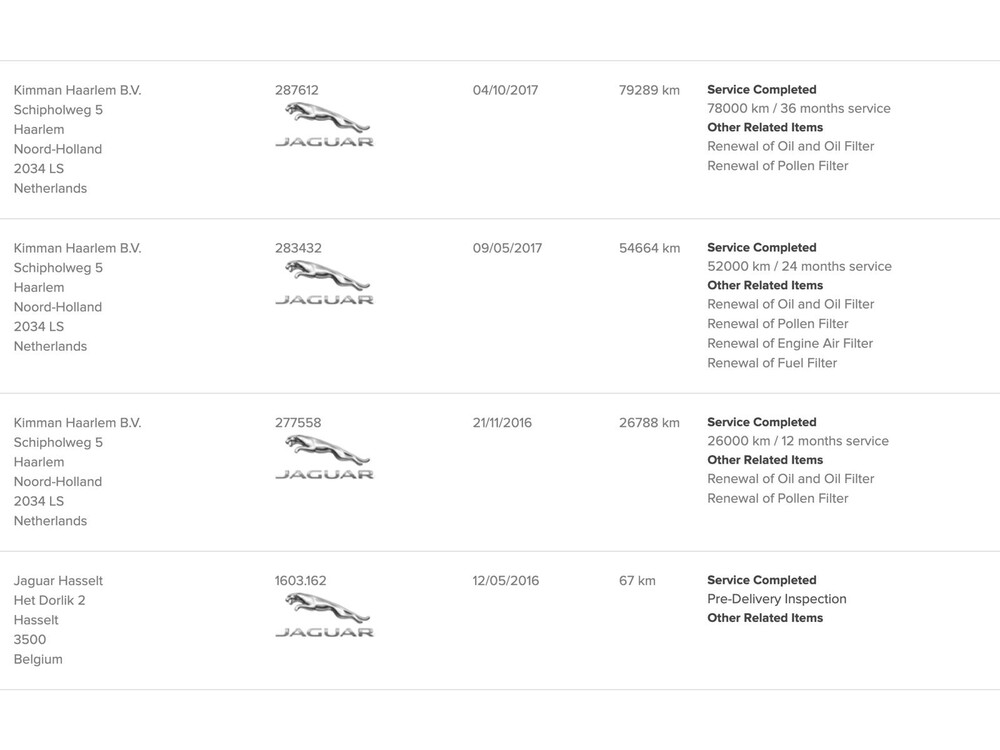Click Jaguar logo beside record 1603.162
The width and height of the screenshot is (1000, 750).
tap(324, 616)
